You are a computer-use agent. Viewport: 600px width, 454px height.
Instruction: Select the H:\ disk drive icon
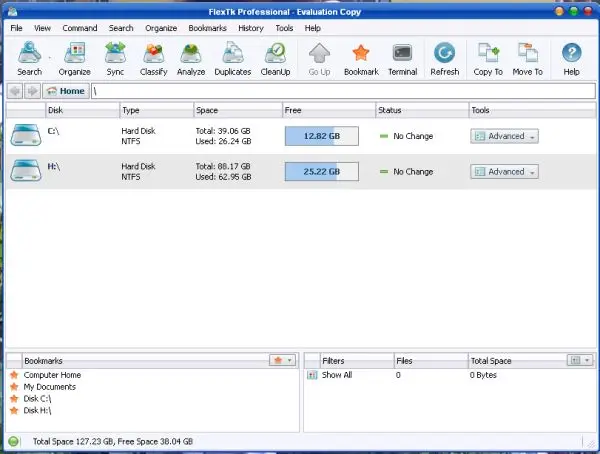click(x=26, y=170)
